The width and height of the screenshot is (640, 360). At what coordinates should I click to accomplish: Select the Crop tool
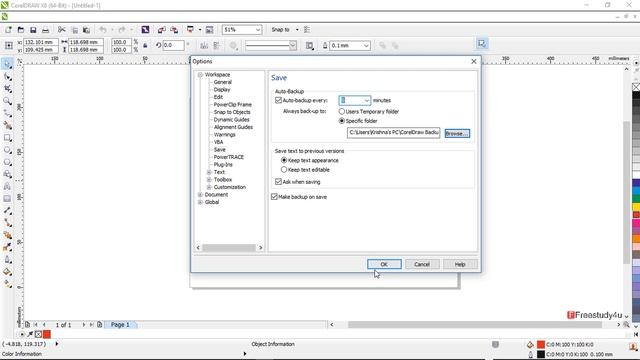tap(7, 89)
